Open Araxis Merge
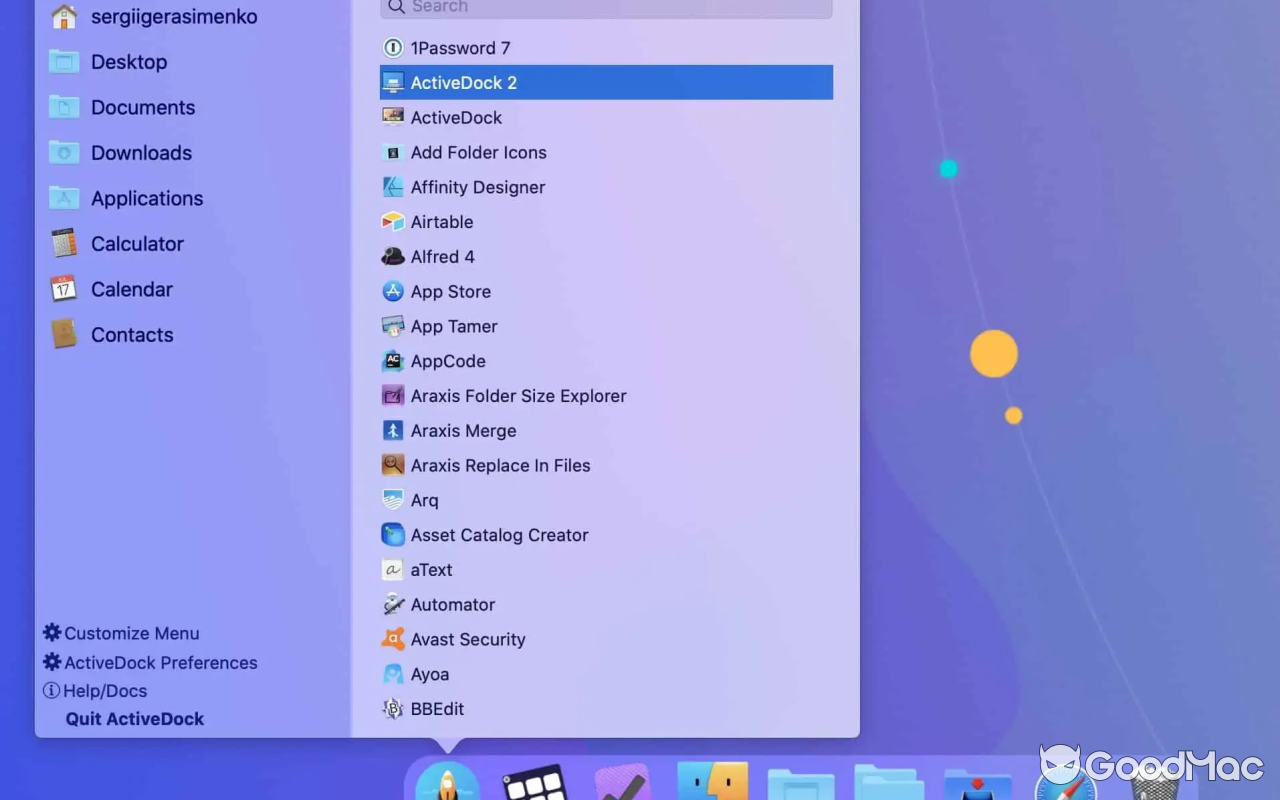The width and height of the screenshot is (1280, 800). click(x=463, y=430)
